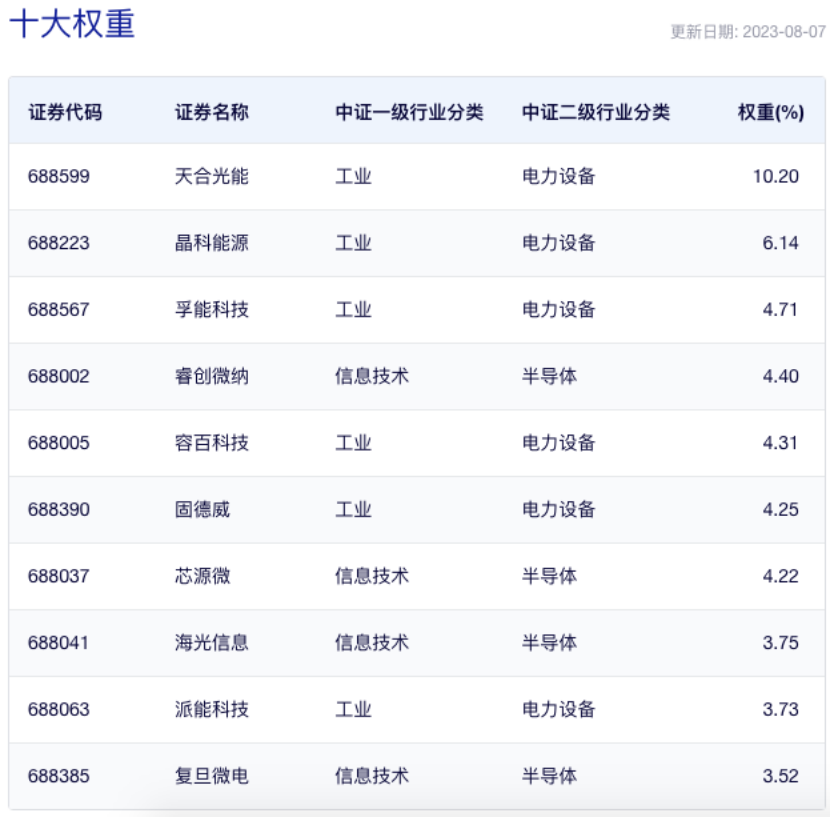Select stock name 固德威

[x=203, y=510]
